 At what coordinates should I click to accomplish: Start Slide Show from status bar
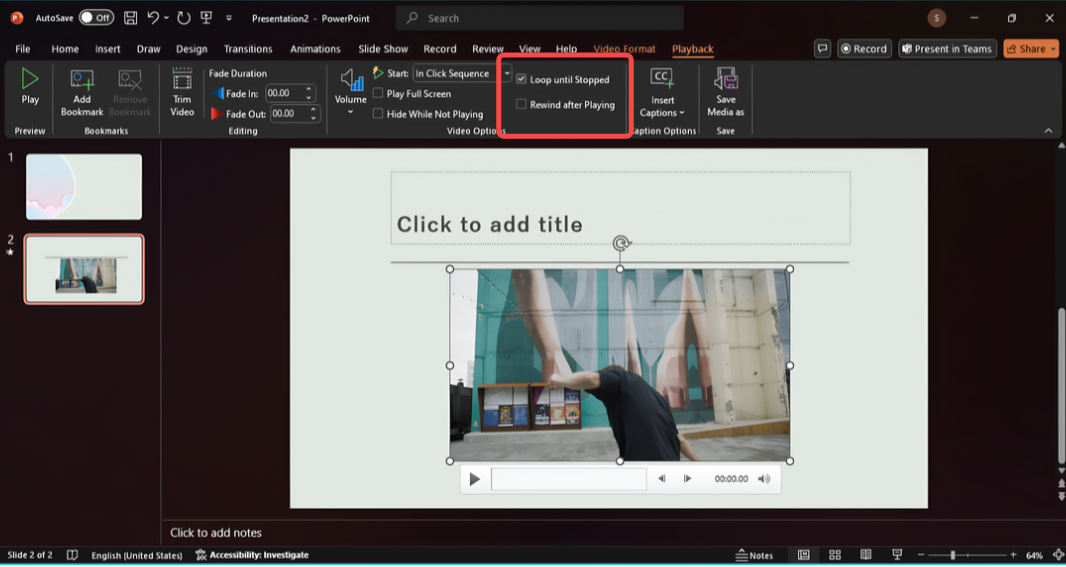point(897,555)
